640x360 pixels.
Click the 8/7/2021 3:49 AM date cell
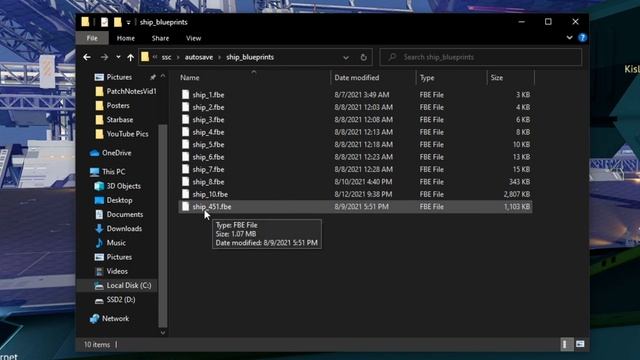pos(362,95)
